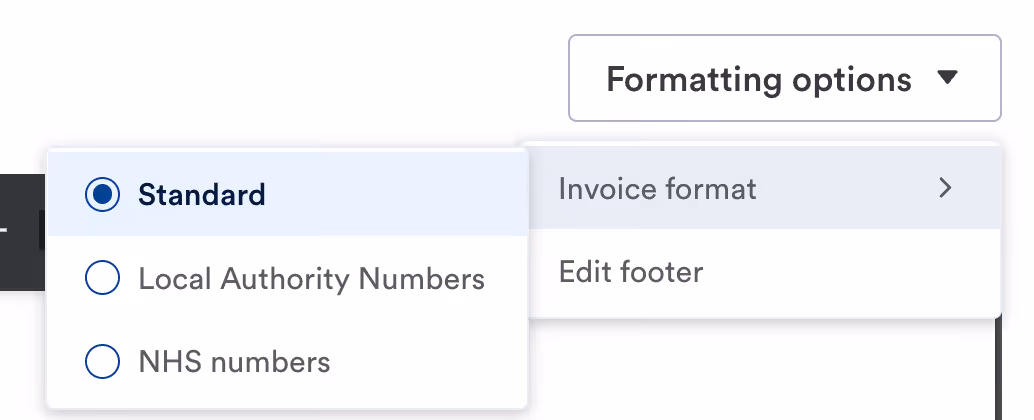Expand the Invoice format submenu
Screen dimensions: 1034x420
pos(762,188)
